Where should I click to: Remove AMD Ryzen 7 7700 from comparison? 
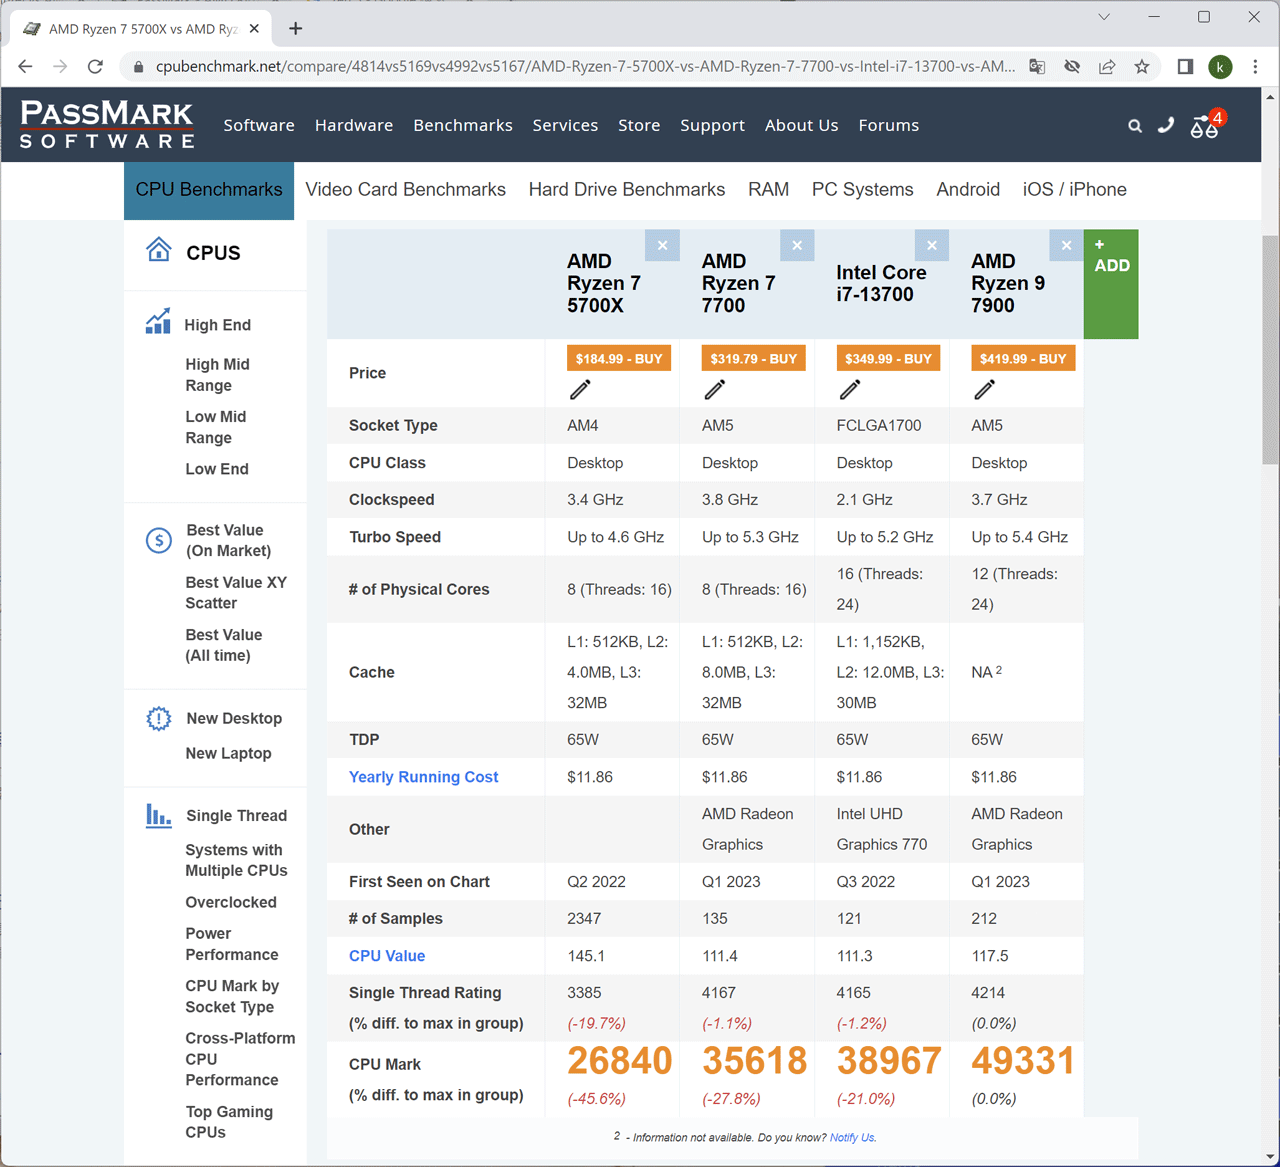[x=797, y=245]
